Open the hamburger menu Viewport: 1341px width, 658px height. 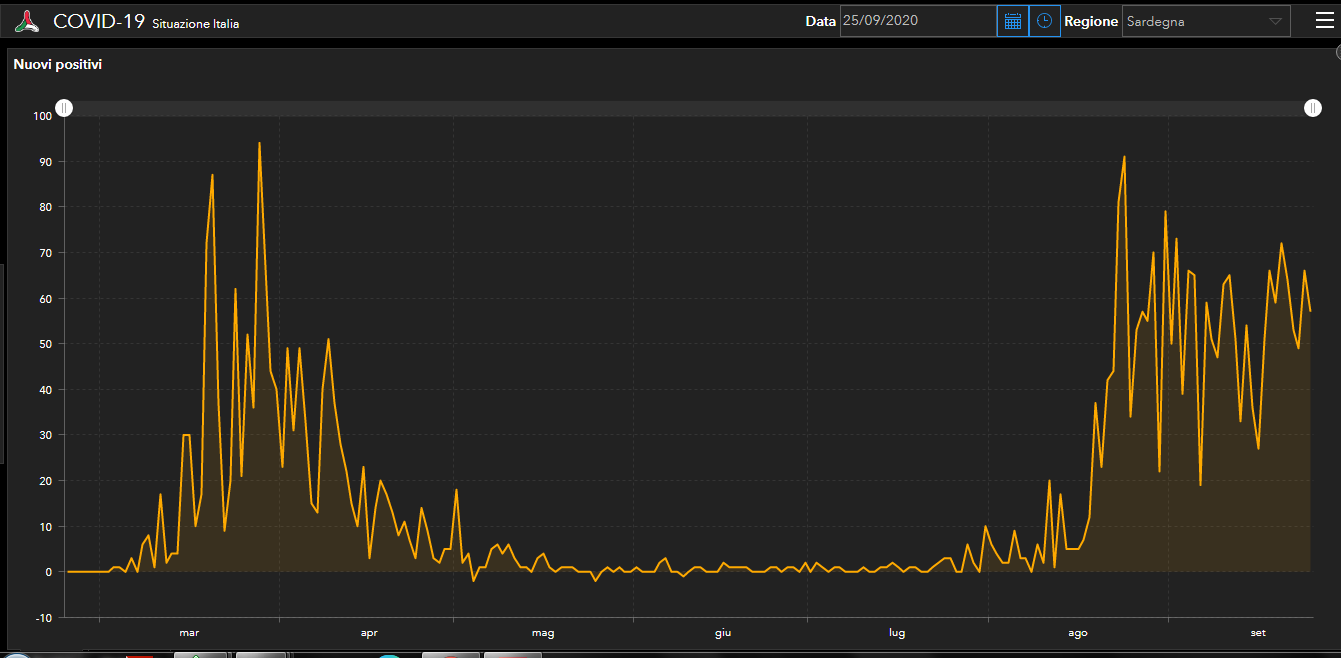pyautogui.click(x=1324, y=21)
